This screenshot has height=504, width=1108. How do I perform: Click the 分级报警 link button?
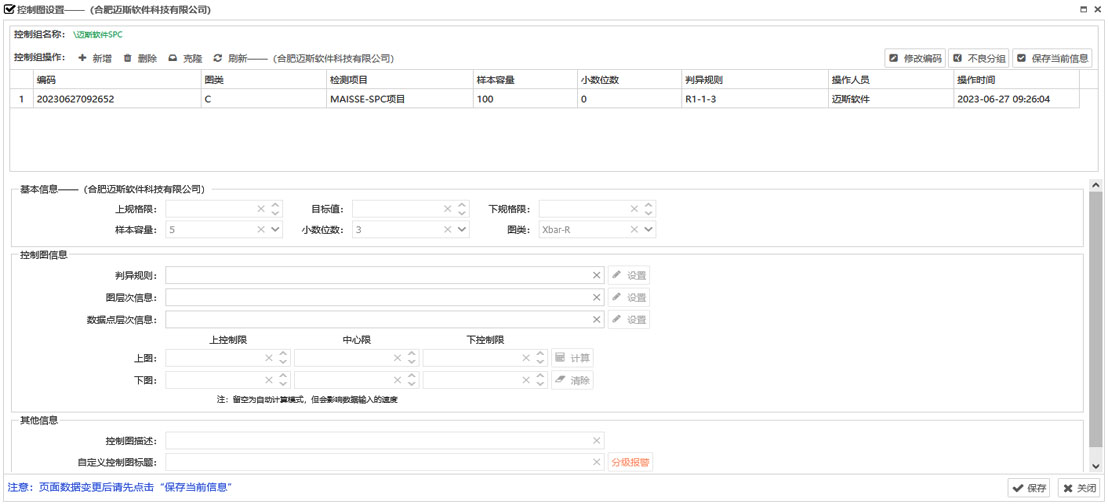(630, 463)
